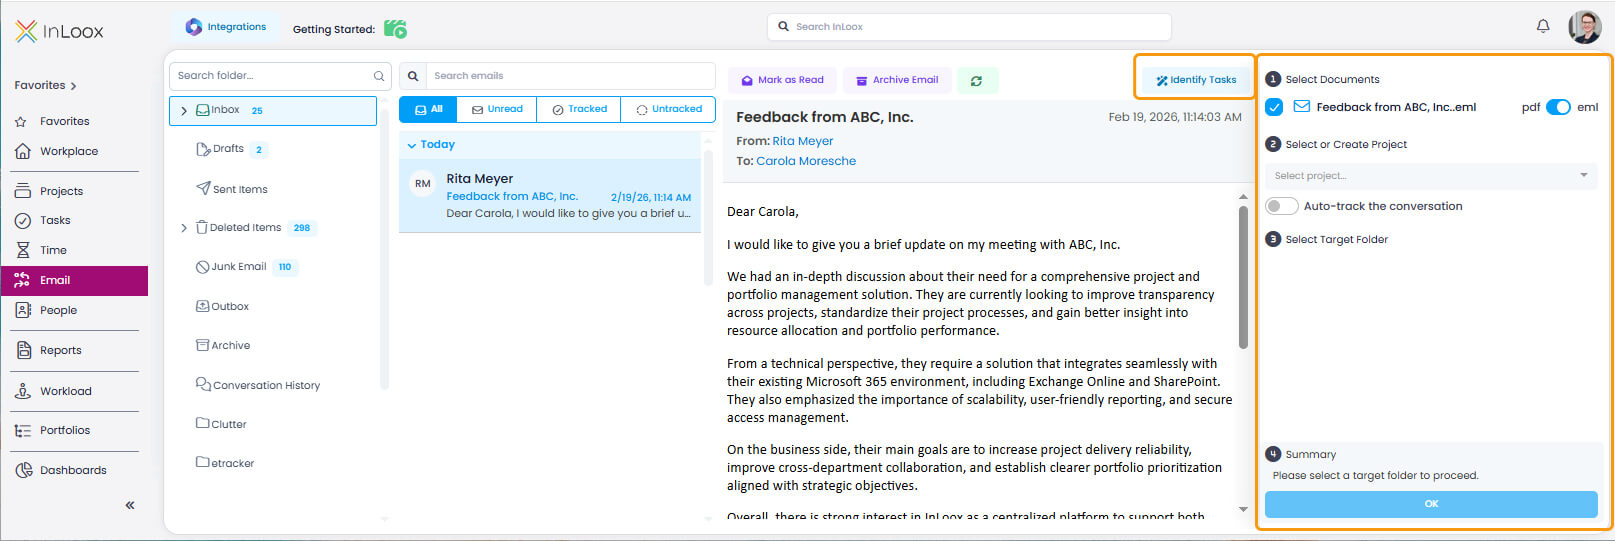Screen dimensions: 1615x541
Task: Go to Tasks in the sidebar
Action: click(55, 220)
